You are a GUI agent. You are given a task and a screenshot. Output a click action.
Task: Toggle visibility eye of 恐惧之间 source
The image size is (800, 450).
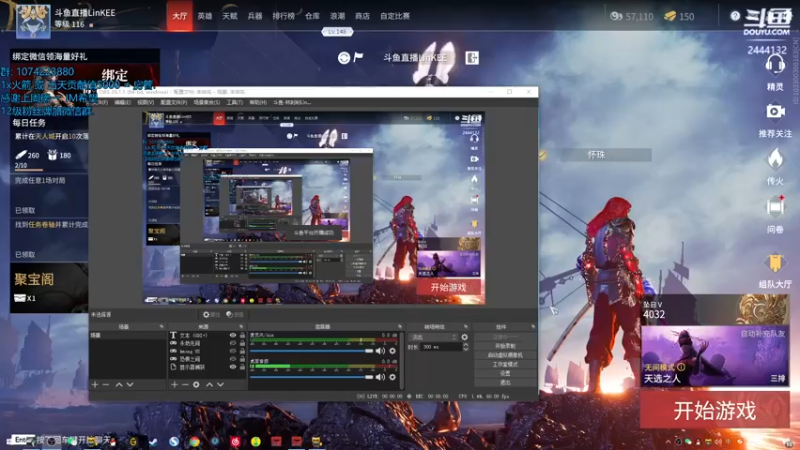pyautogui.click(x=233, y=359)
